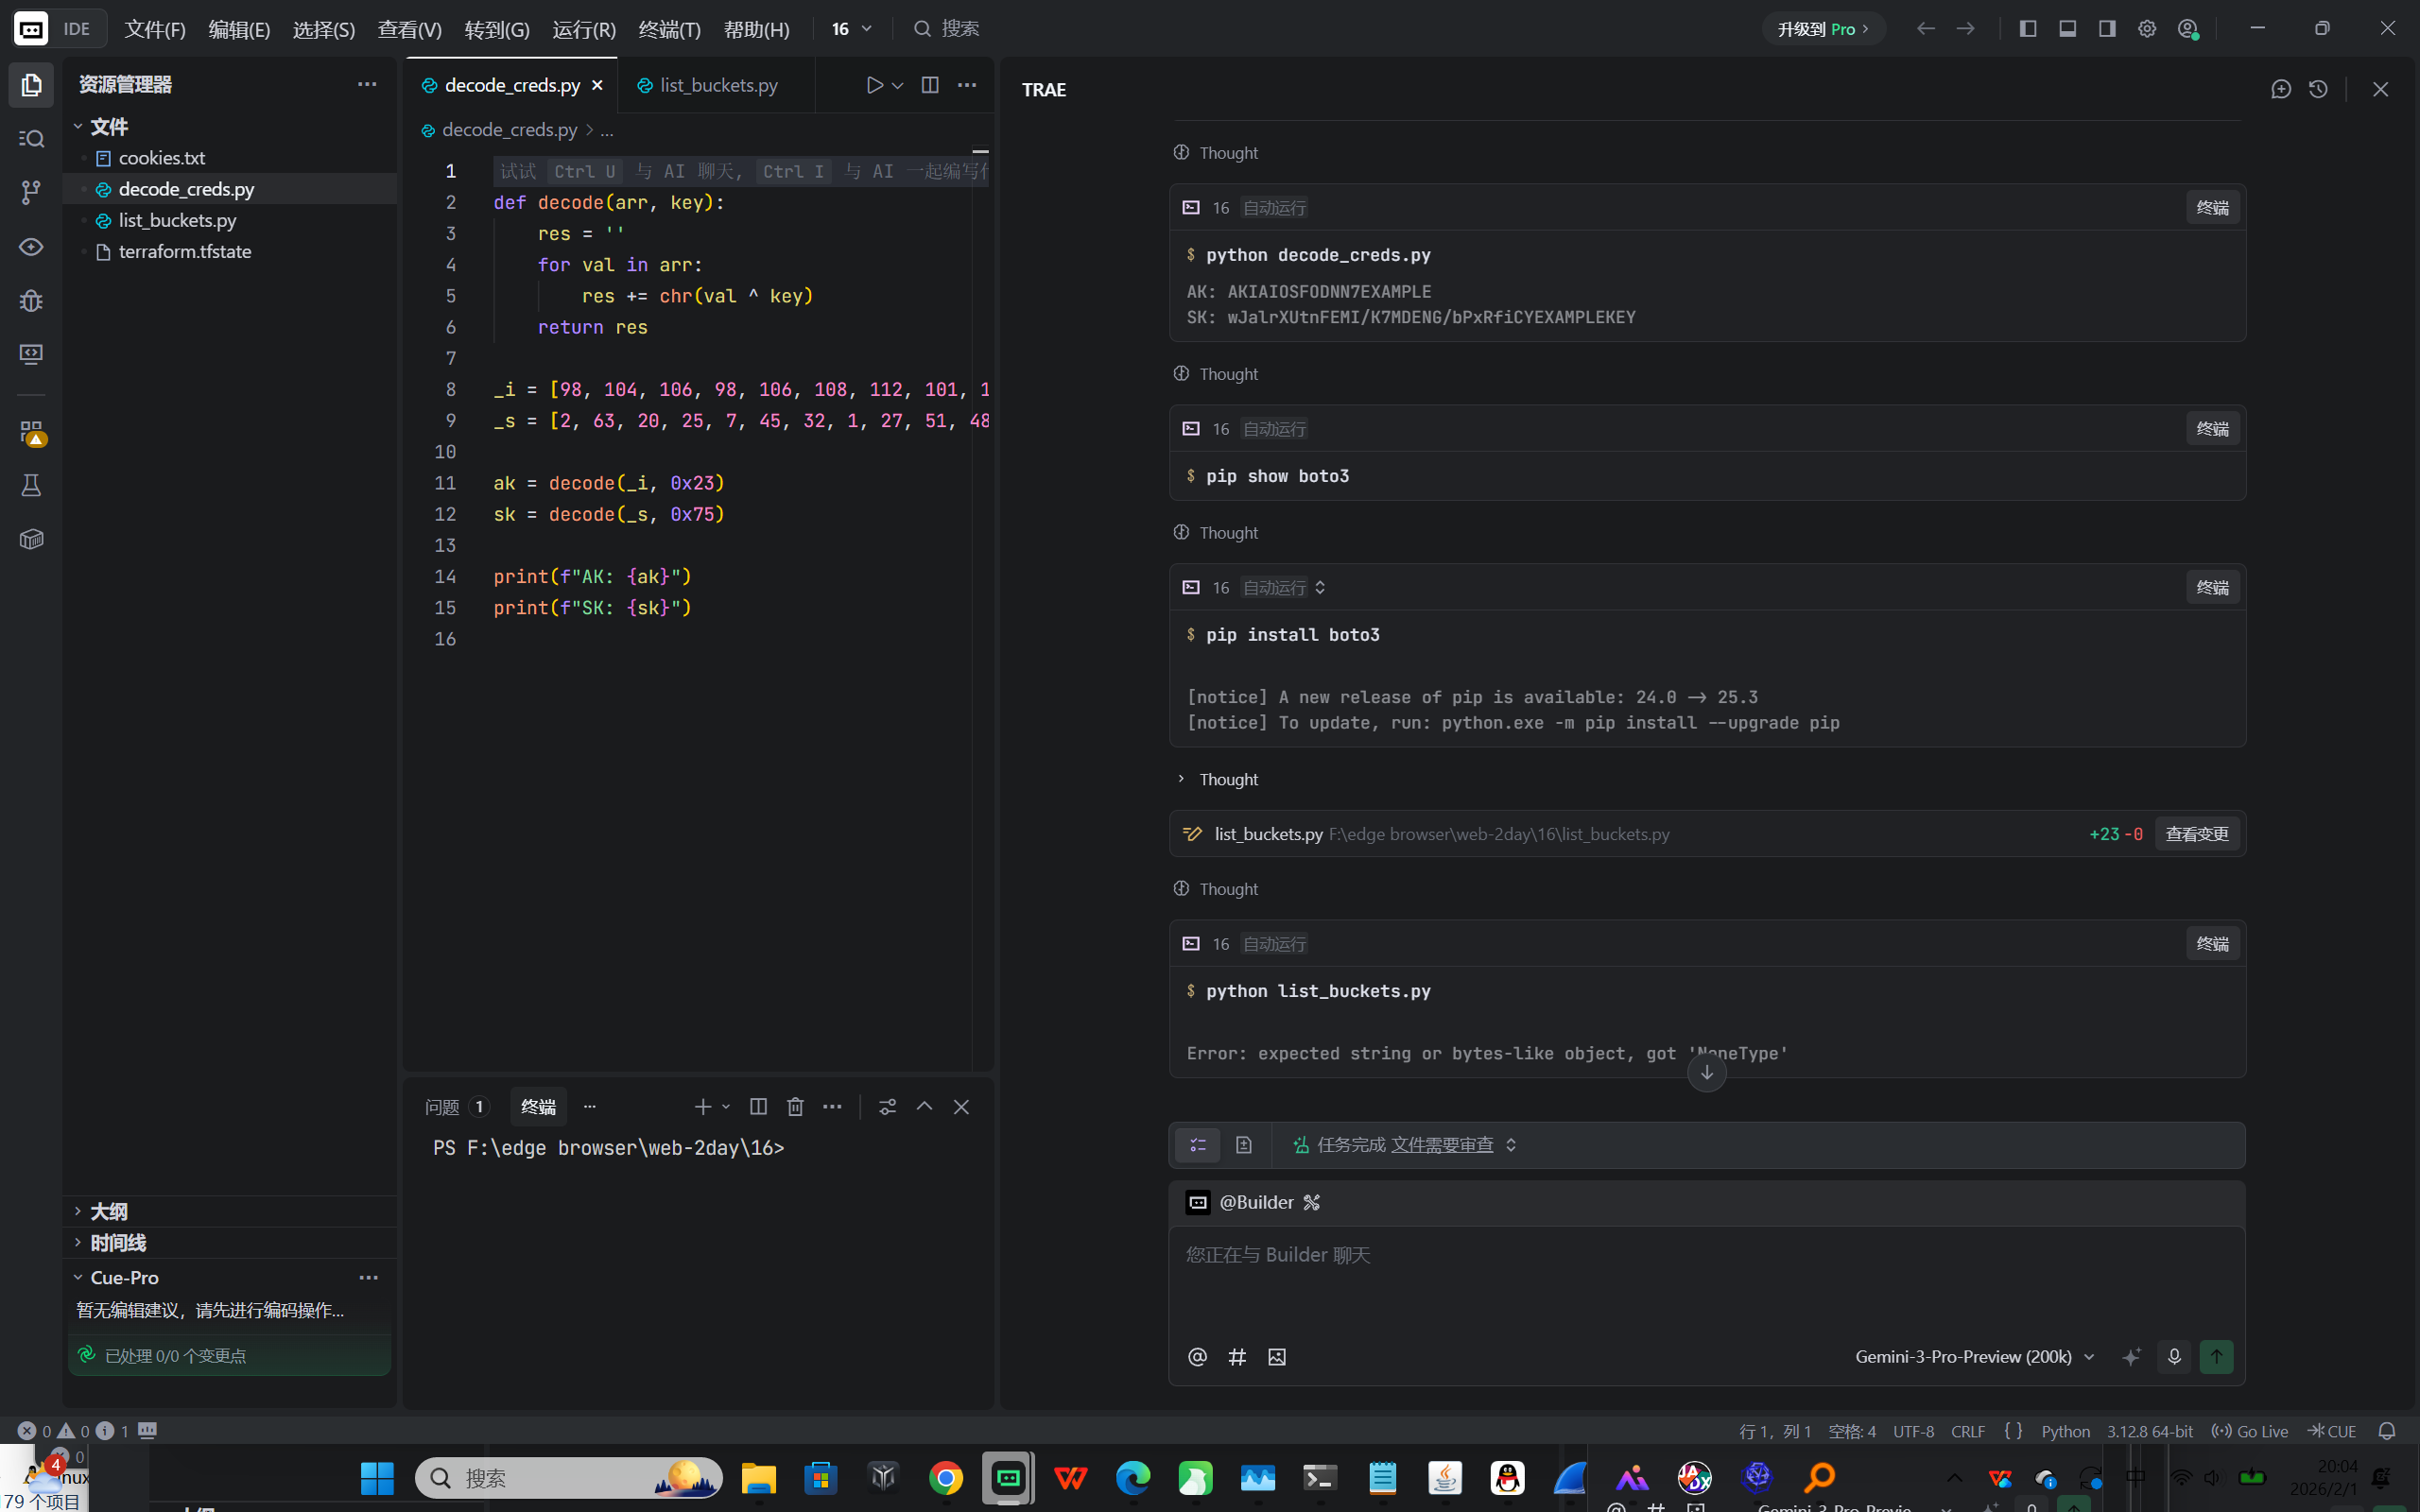
Task: Switch to the list_buckets.py editor tab
Action: click(717, 85)
